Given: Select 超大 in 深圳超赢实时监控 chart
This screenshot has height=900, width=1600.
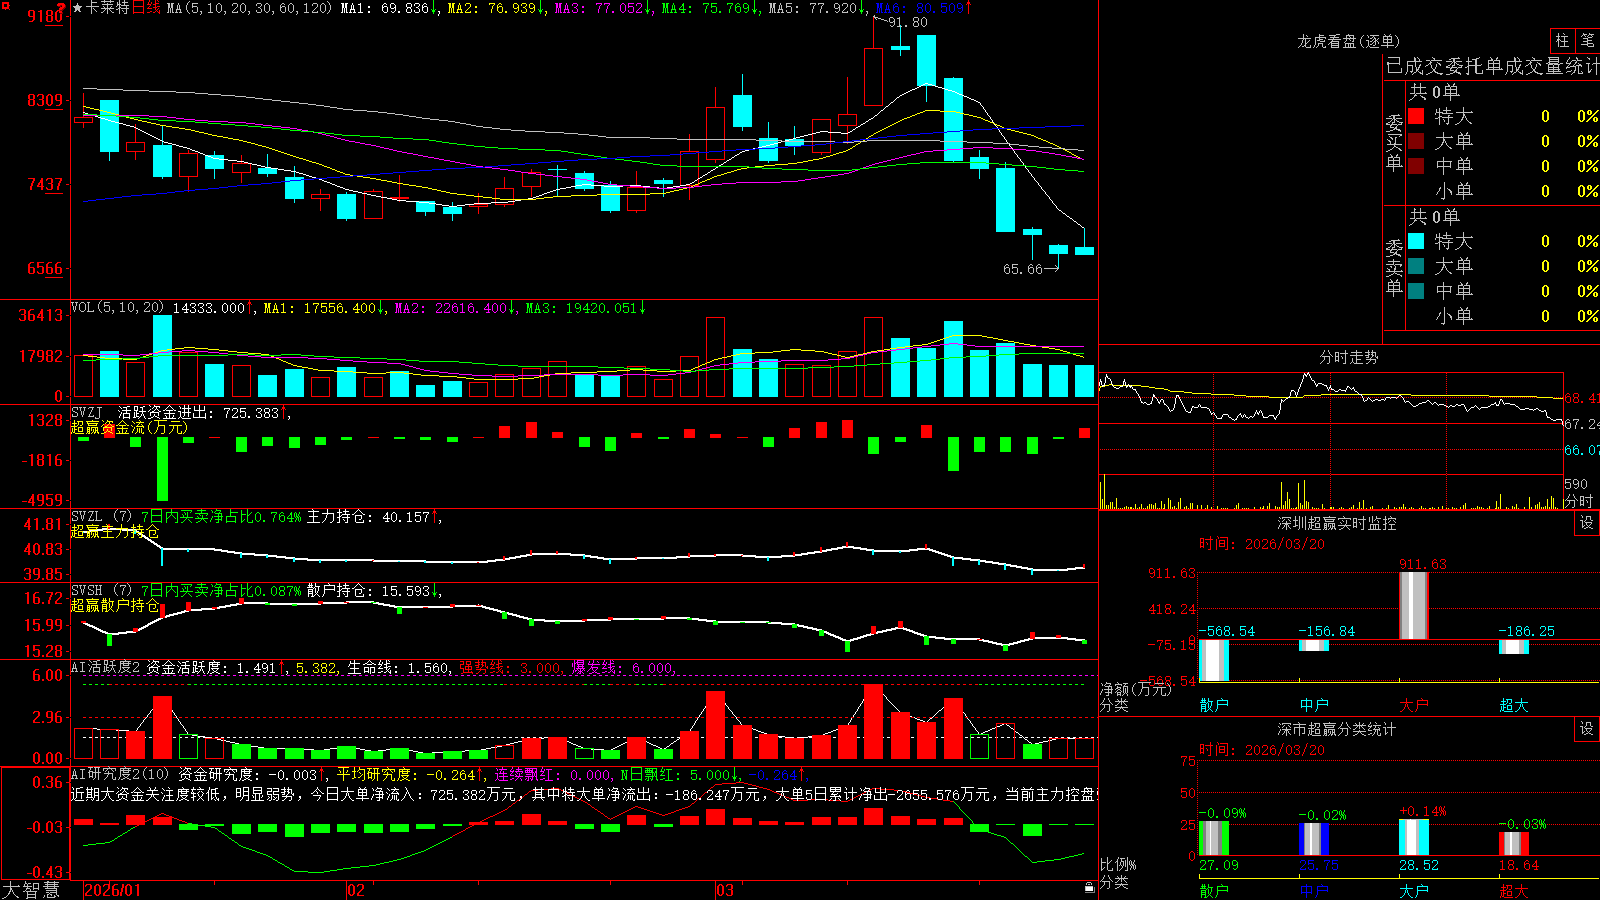Looking at the screenshot, I should click(x=1514, y=705).
